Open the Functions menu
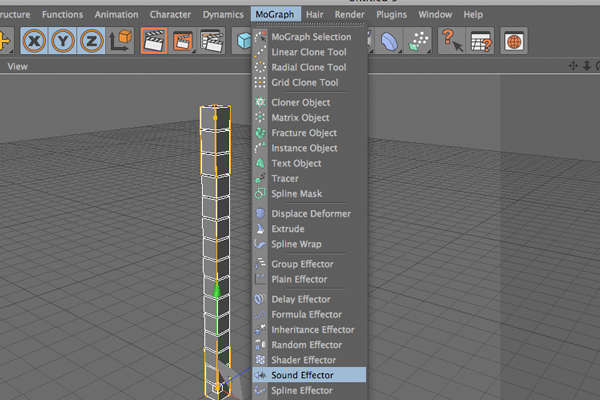600x400 pixels. pyautogui.click(x=62, y=15)
